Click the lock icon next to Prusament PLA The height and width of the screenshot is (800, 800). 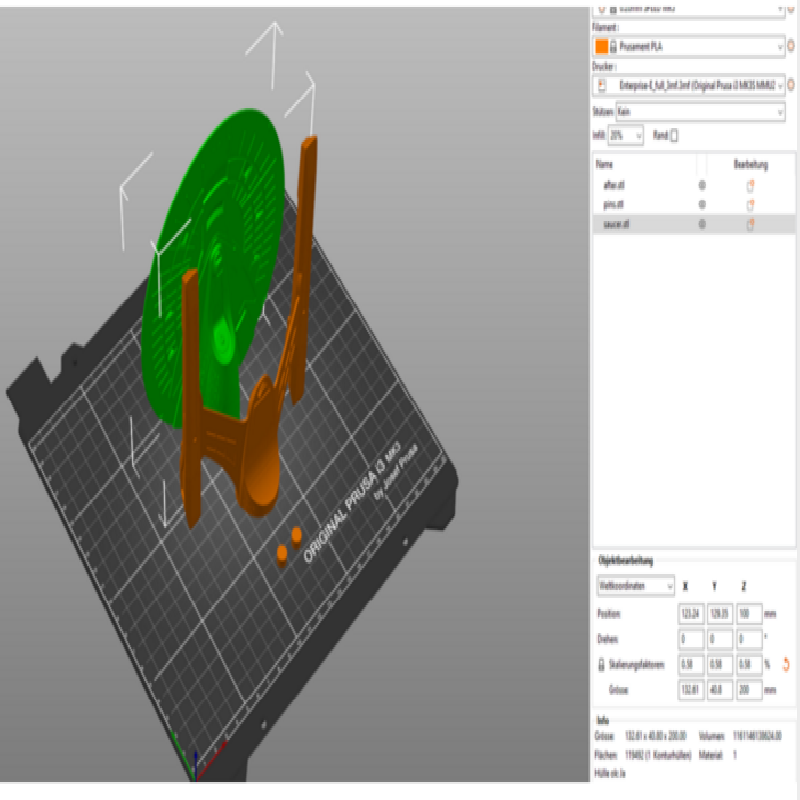click(613, 47)
